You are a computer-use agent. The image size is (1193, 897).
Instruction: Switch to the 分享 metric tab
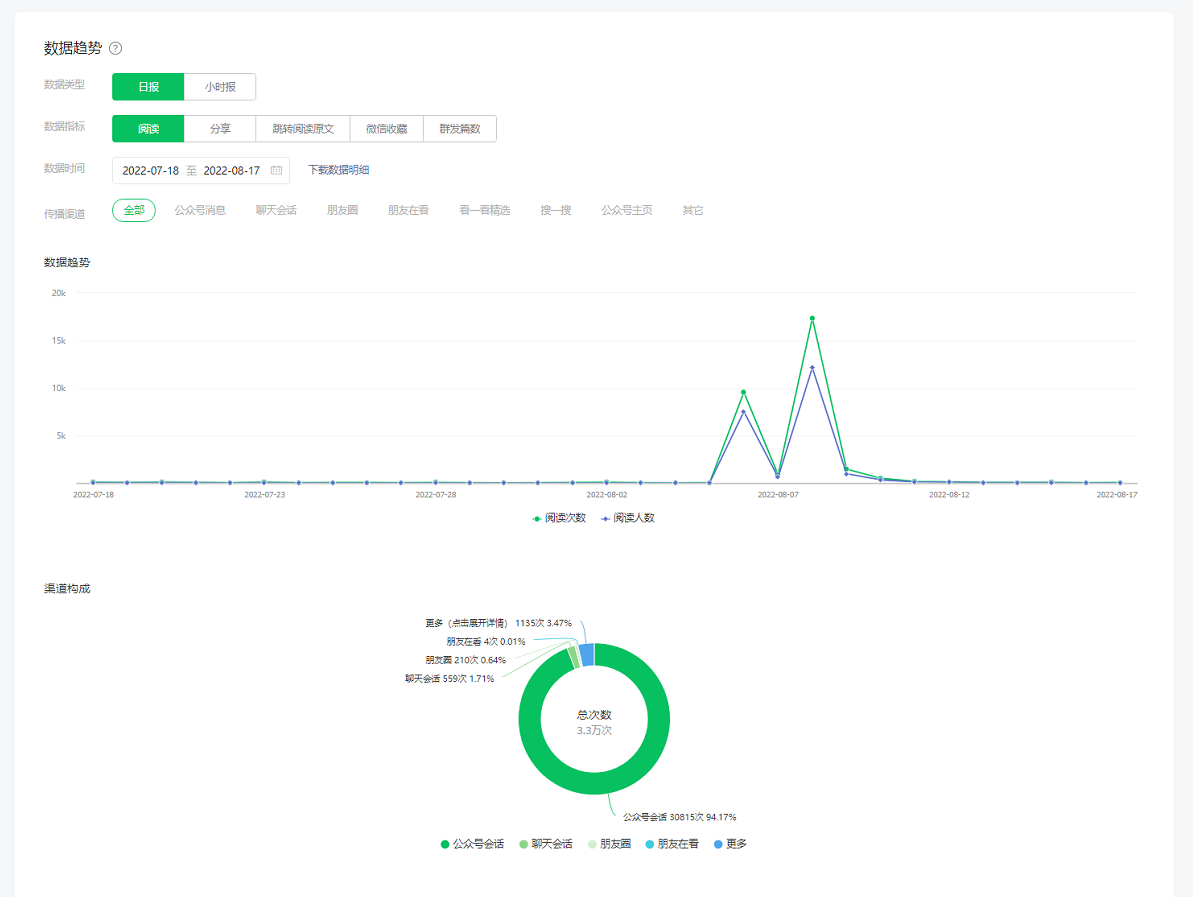(x=220, y=129)
